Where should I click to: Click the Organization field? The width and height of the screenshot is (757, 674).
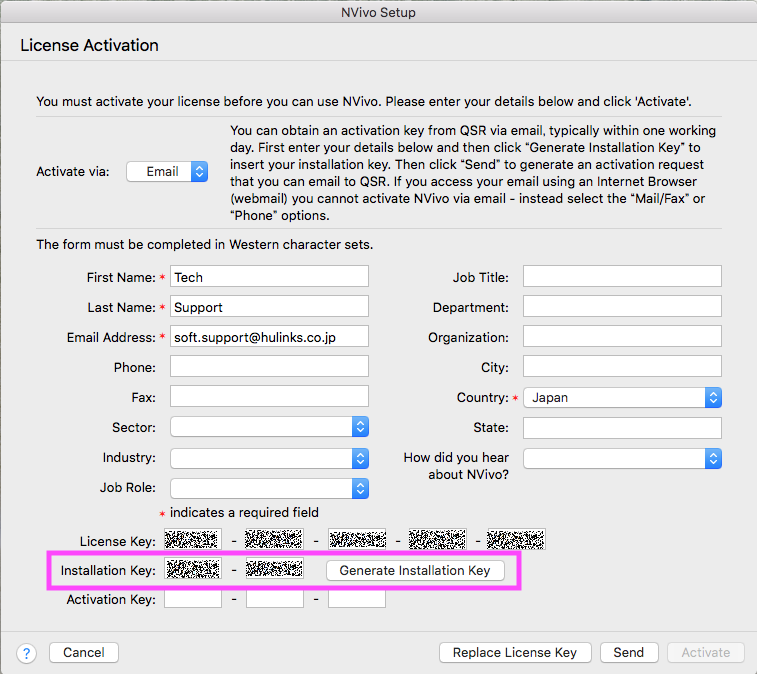click(x=622, y=337)
